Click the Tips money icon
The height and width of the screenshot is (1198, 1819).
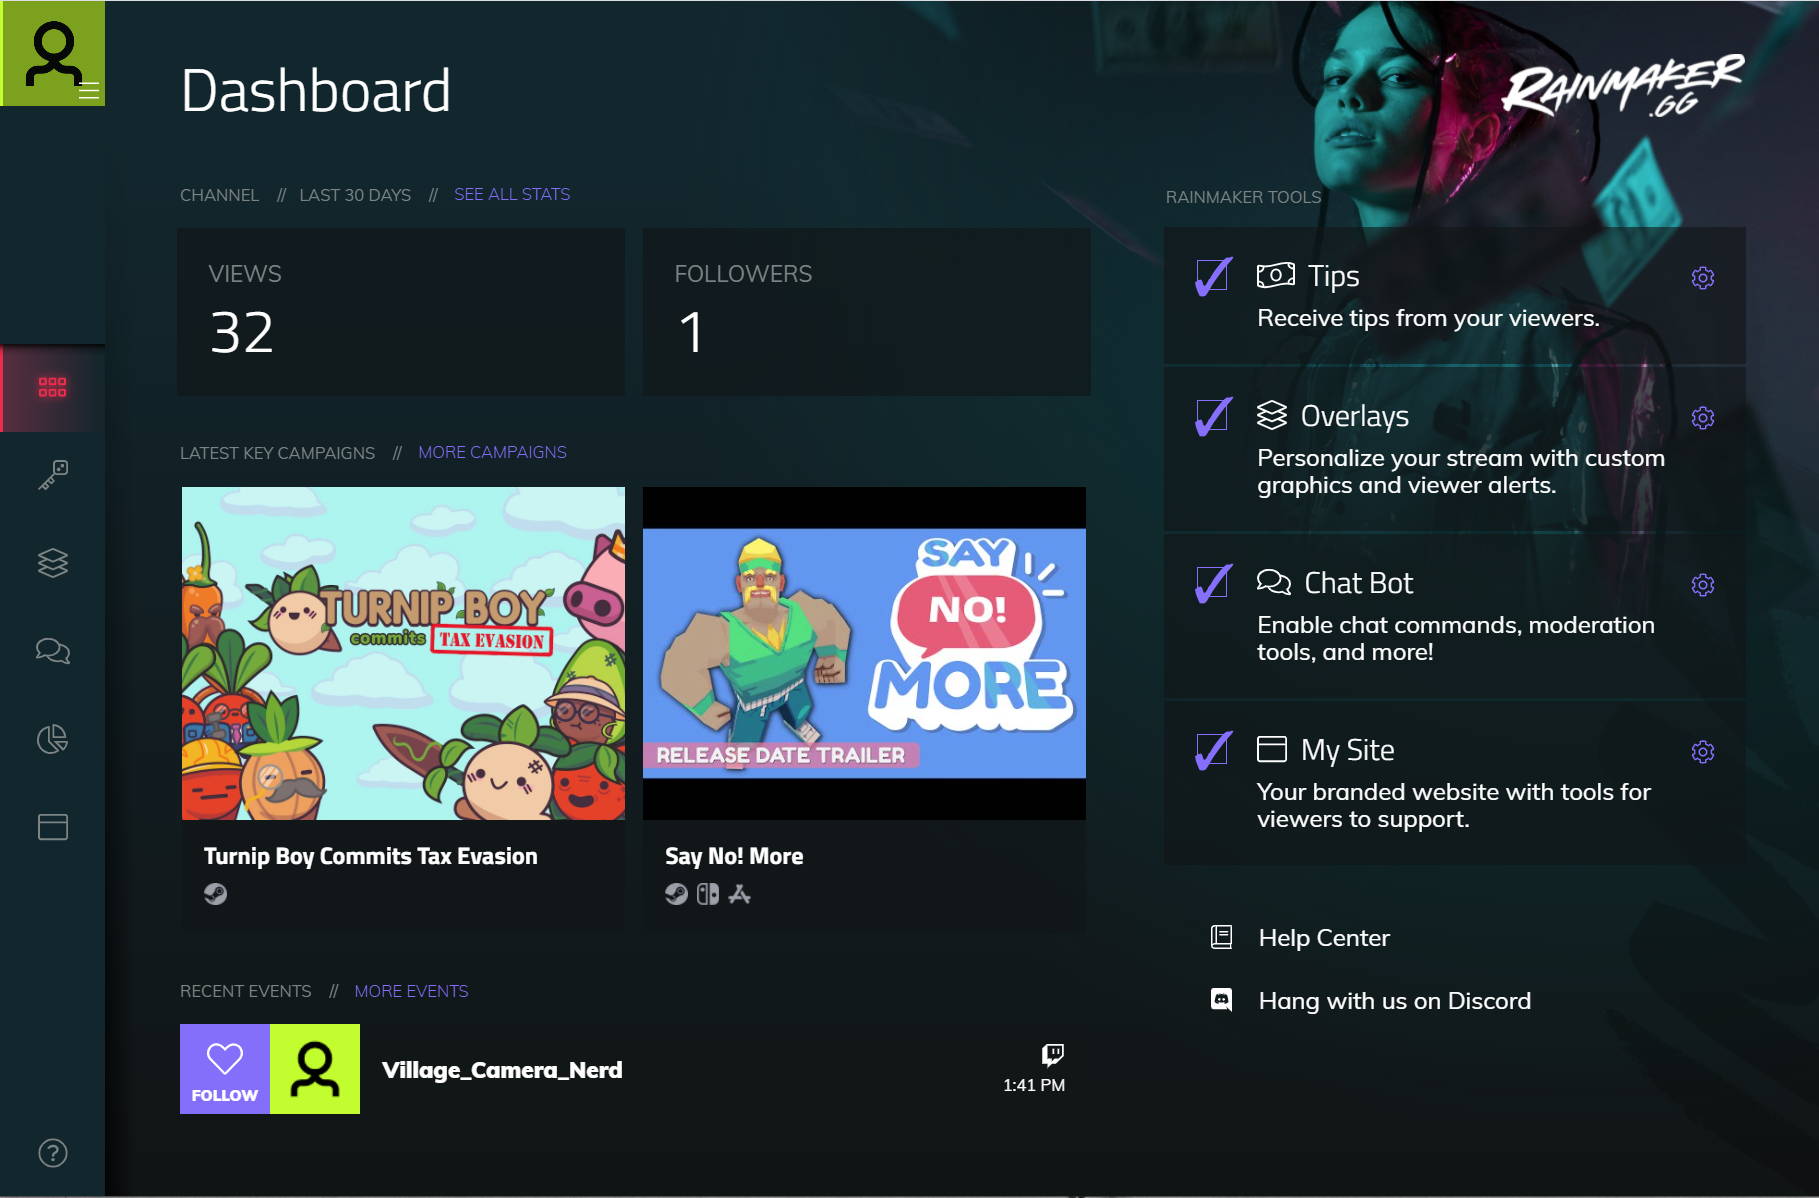1276,275
